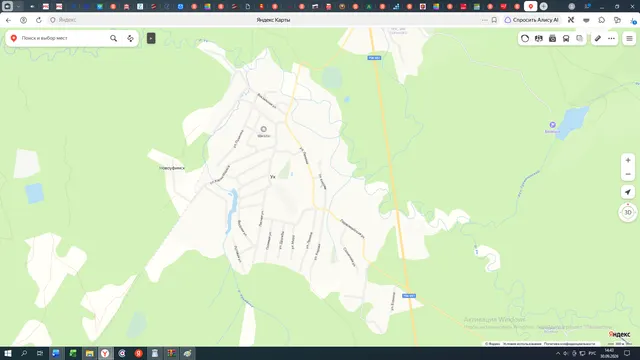Screen dimensions: 640x360
Task: Reload the page with the refresh icon
Action: pyautogui.click(x=39, y=20)
